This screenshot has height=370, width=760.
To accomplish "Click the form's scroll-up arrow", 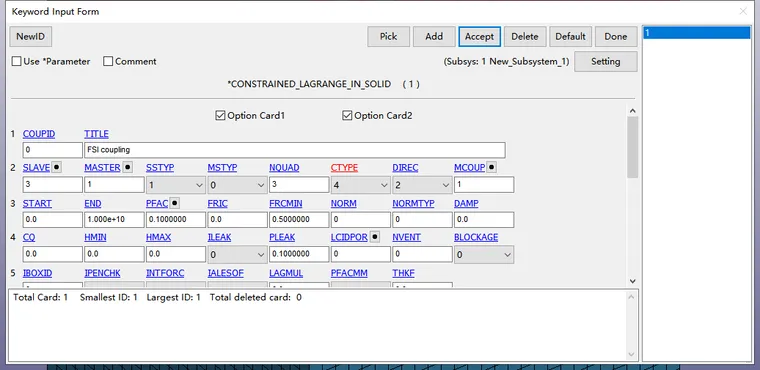I will 632,111.
